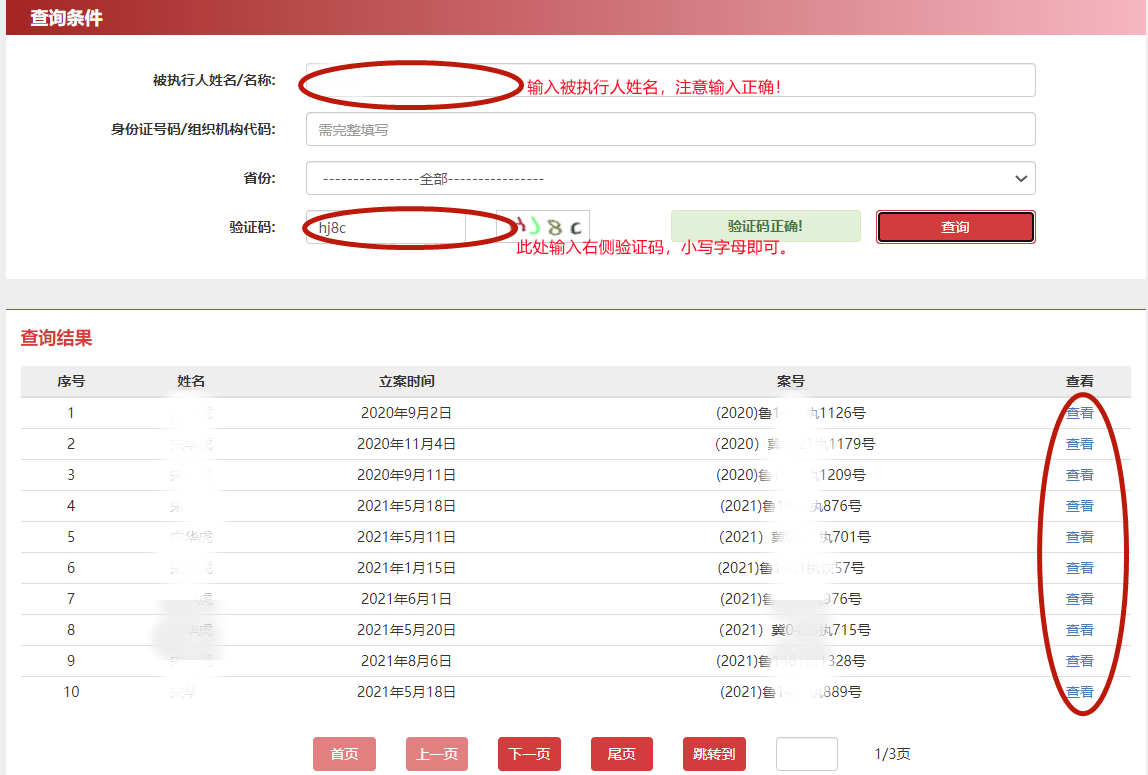Click the 验证码 captcha input containing hj8c
The height and width of the screenshot is (775, 1148).
[385, 227]
